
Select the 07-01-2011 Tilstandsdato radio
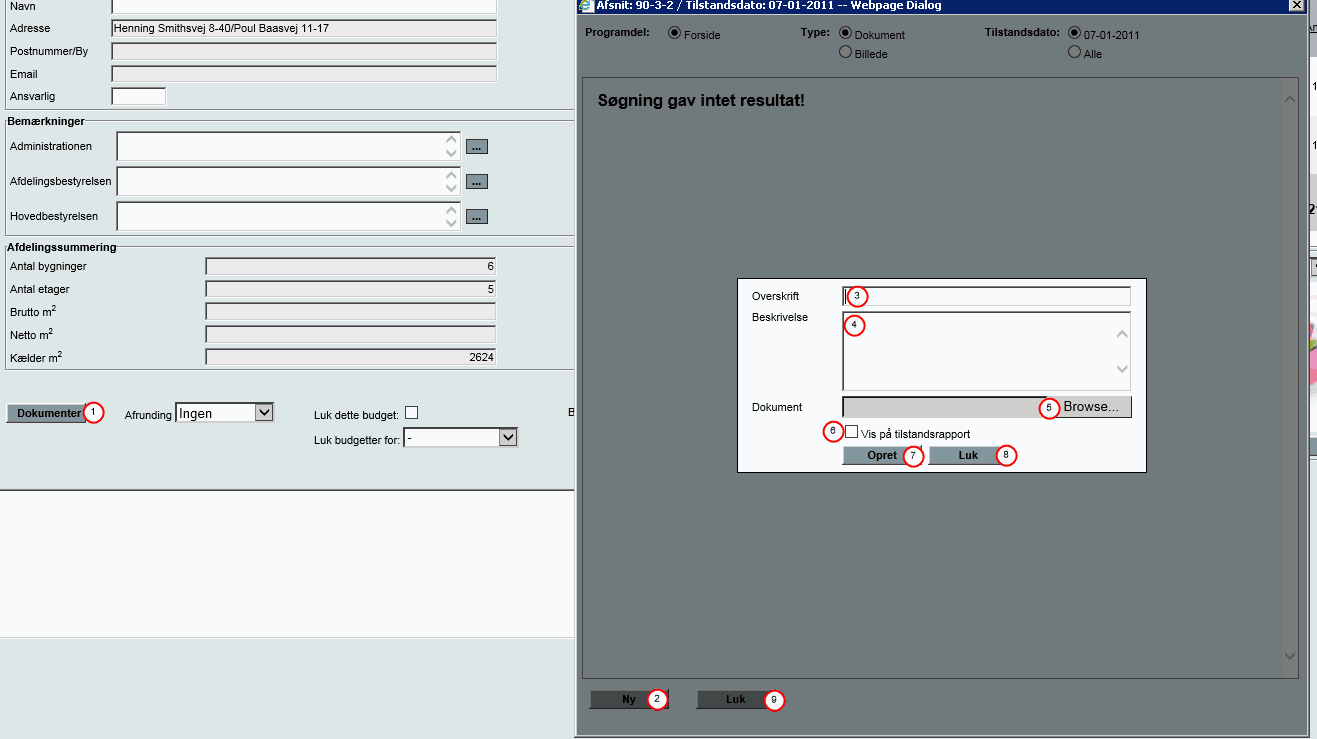tap(1075, 33)
